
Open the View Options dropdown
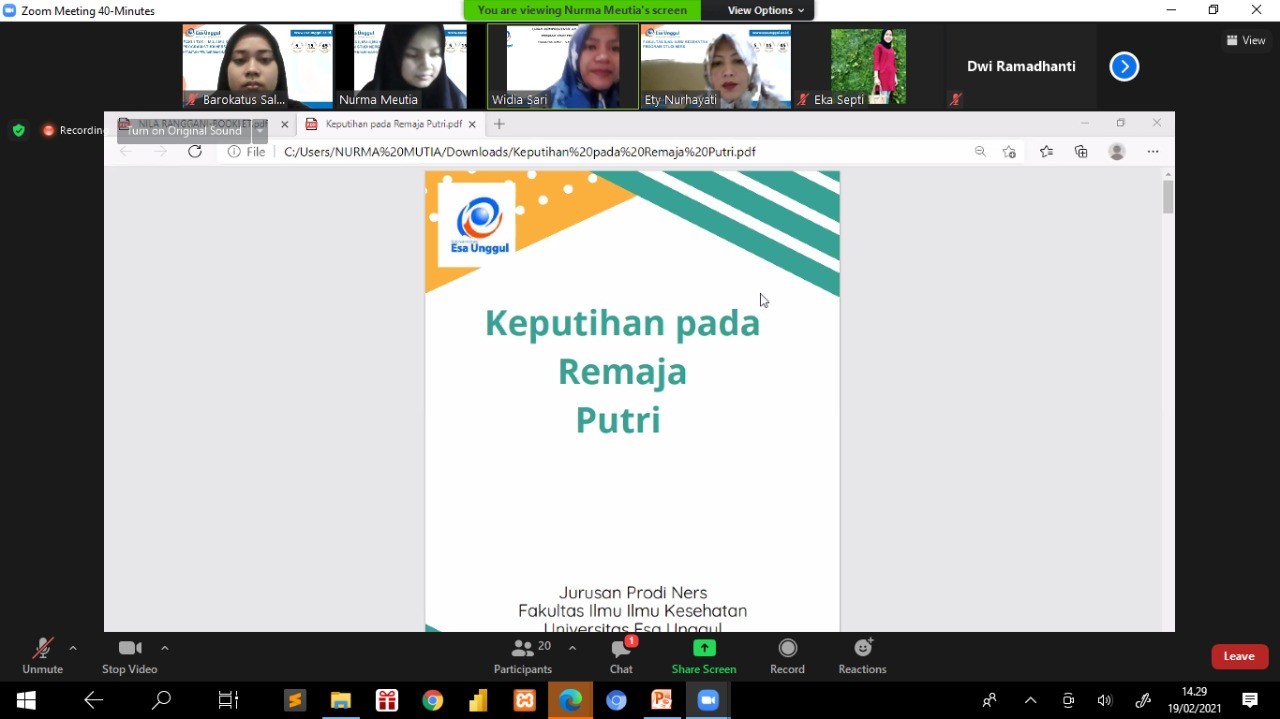(766, 10)
